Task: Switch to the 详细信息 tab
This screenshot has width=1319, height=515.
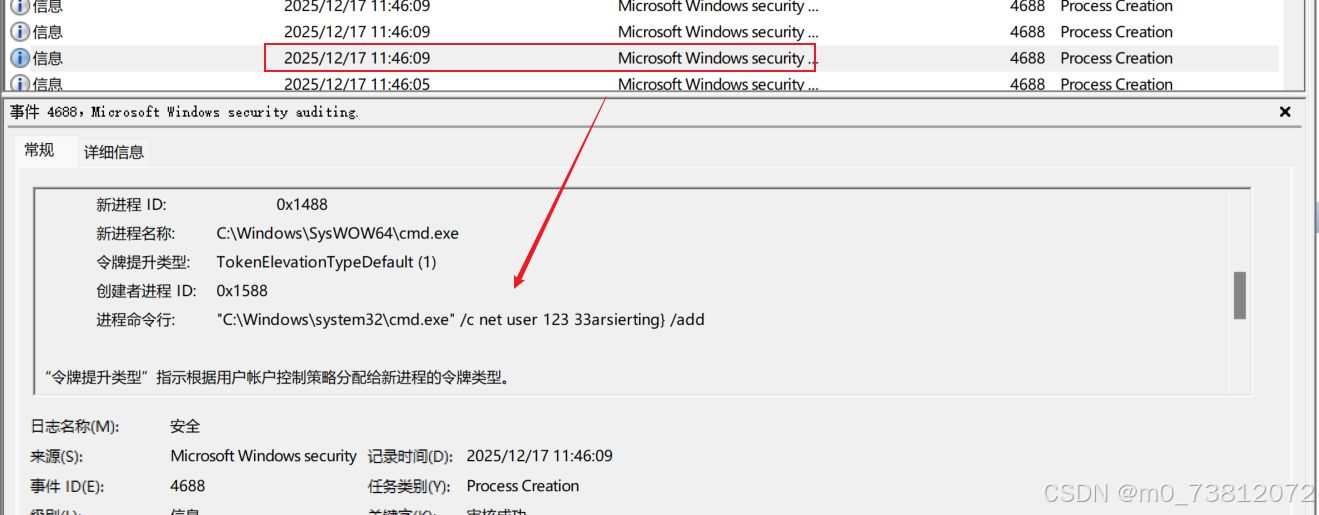Action: pos(113,152)
